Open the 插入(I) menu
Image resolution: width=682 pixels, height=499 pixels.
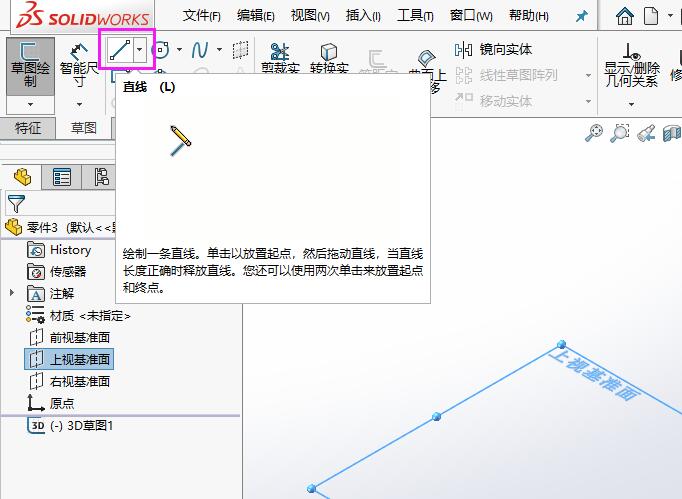point(363,16)
